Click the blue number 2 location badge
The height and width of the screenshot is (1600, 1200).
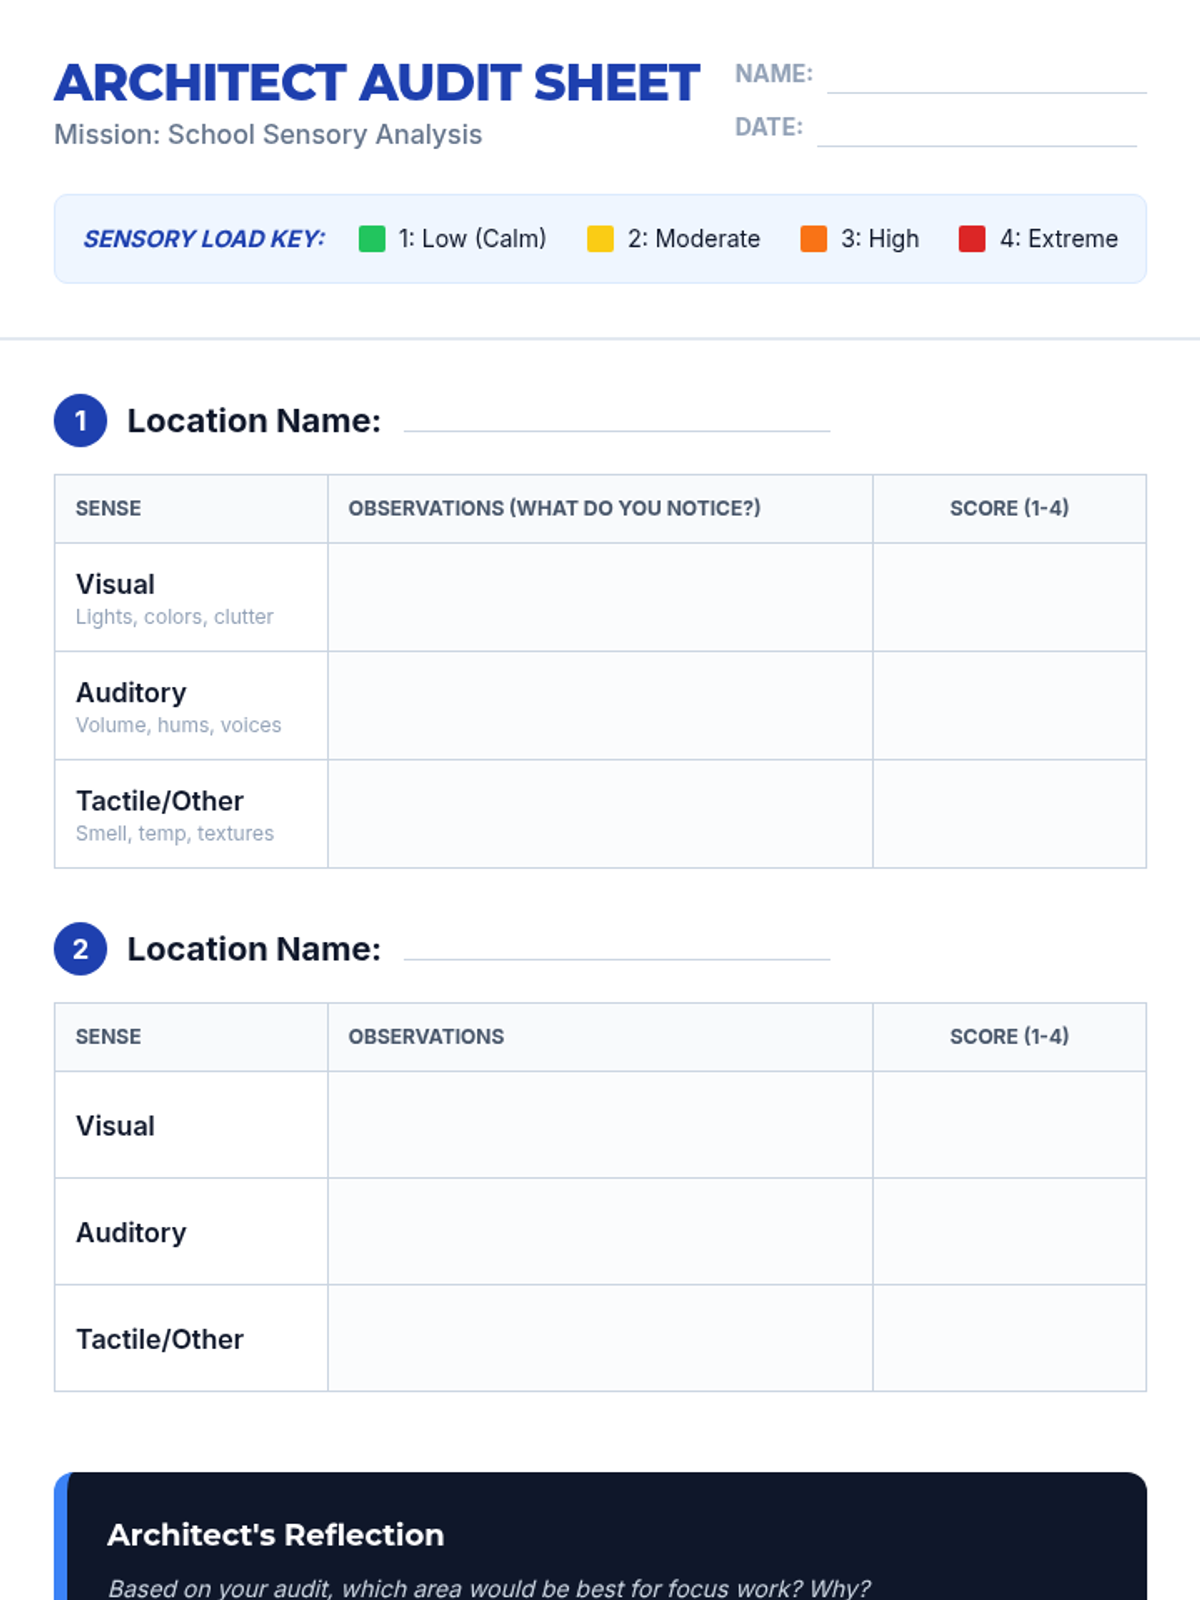pyautogui.click(x=81, y=949)
